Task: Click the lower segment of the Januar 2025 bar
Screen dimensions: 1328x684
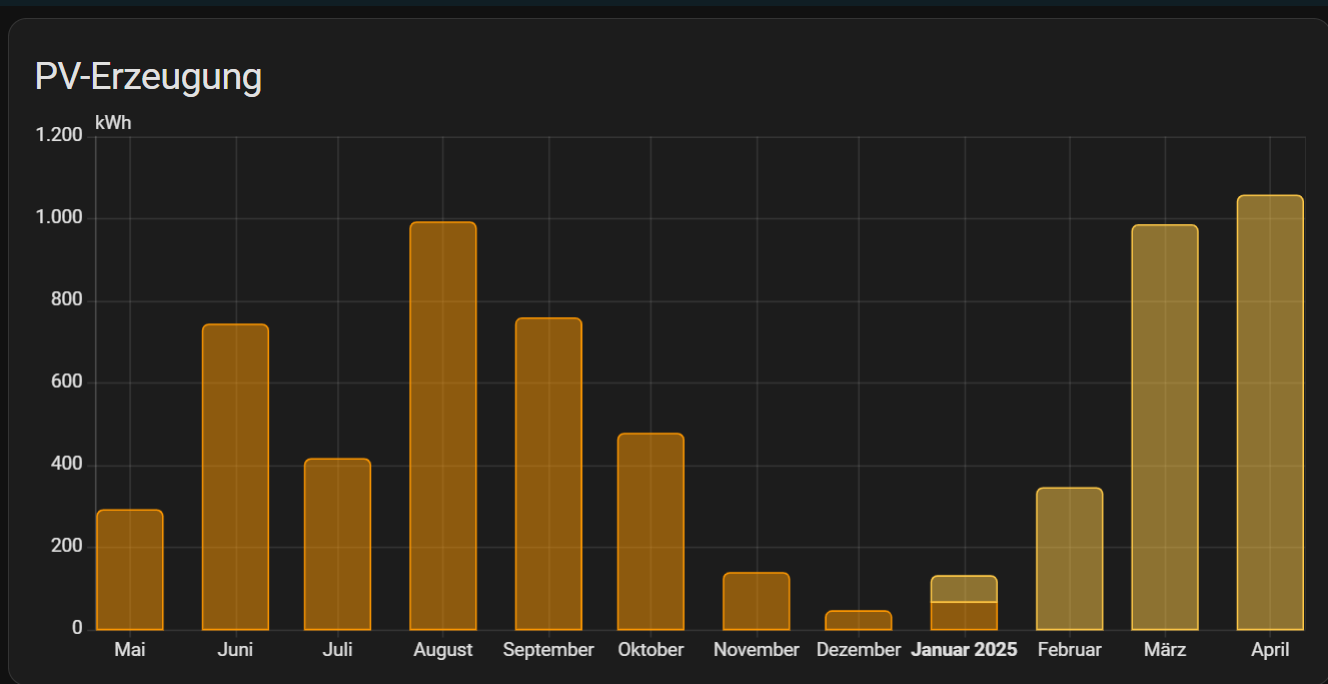Action: 964,616
